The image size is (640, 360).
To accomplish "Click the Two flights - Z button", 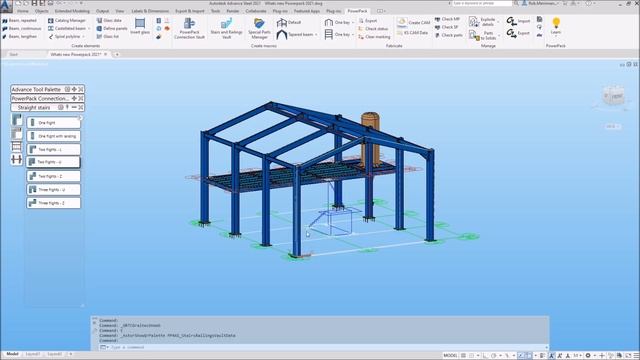I will click(53, 176).
